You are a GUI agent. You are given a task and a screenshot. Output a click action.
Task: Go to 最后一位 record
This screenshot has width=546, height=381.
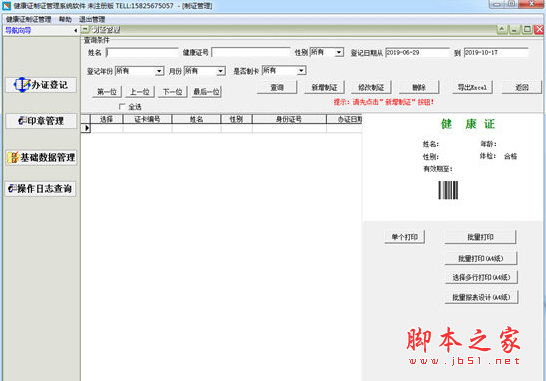click(x=206, y=92)
